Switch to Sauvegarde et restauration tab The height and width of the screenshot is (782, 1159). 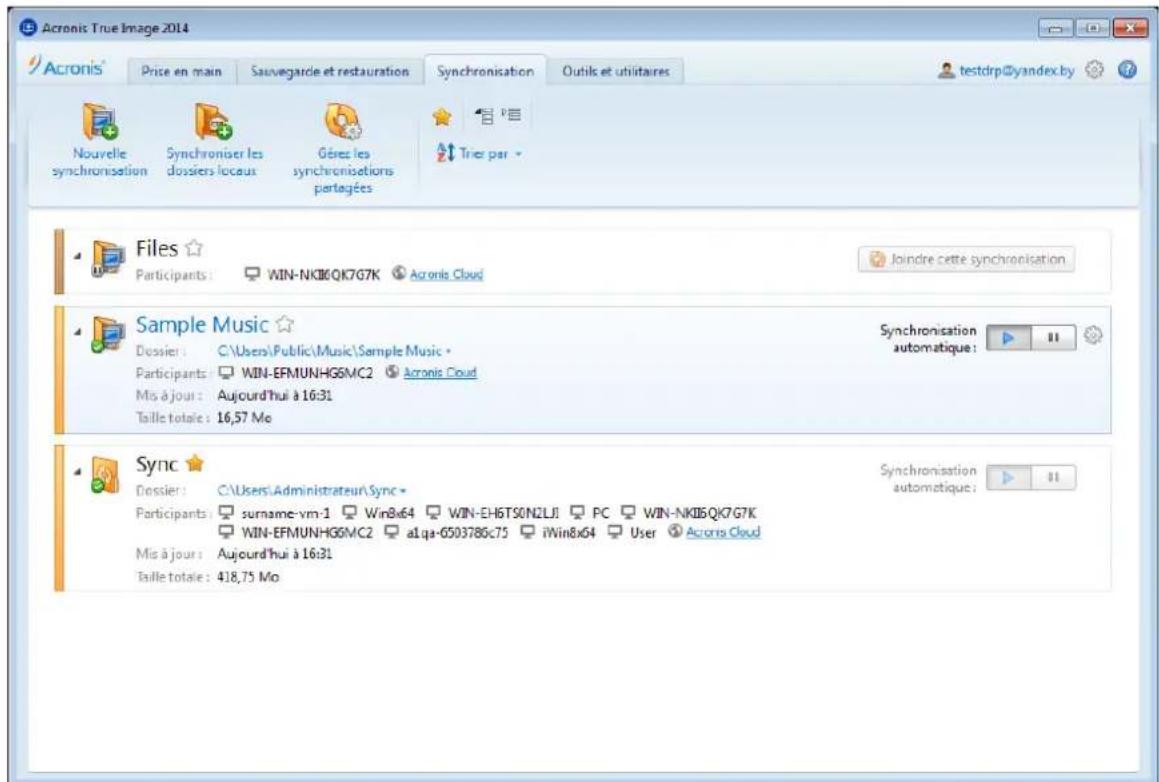click(330, 72)
